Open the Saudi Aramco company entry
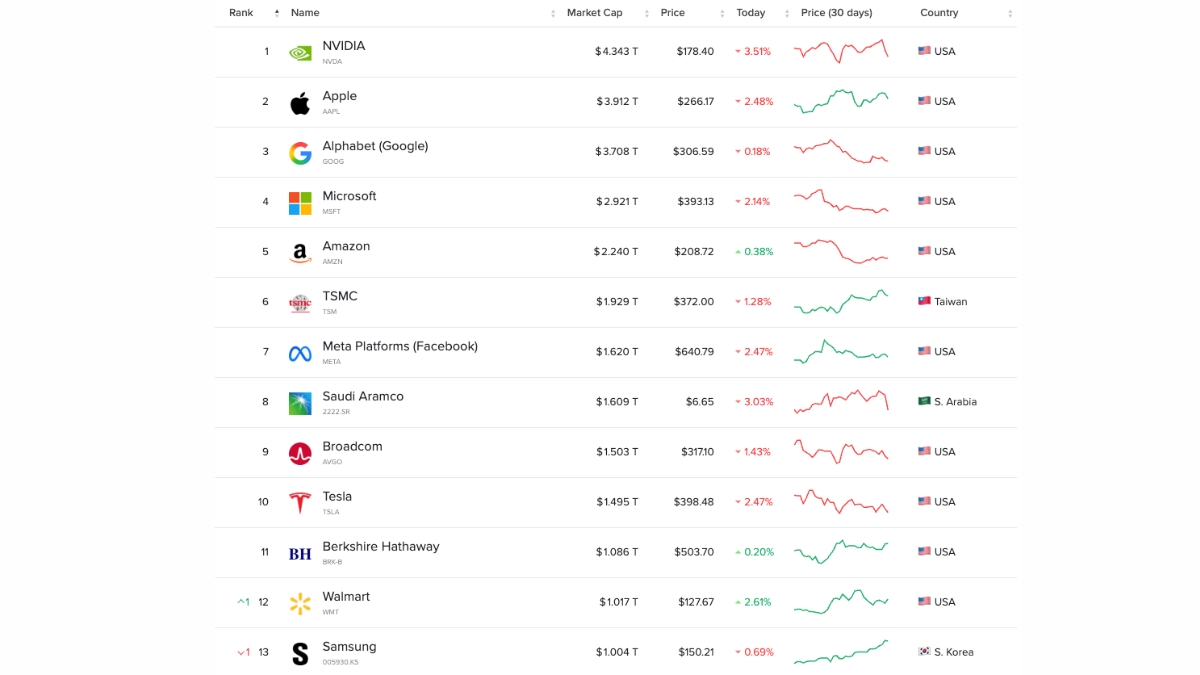Viewport: 1200px width, 675px height. click(x=362, y=396)
